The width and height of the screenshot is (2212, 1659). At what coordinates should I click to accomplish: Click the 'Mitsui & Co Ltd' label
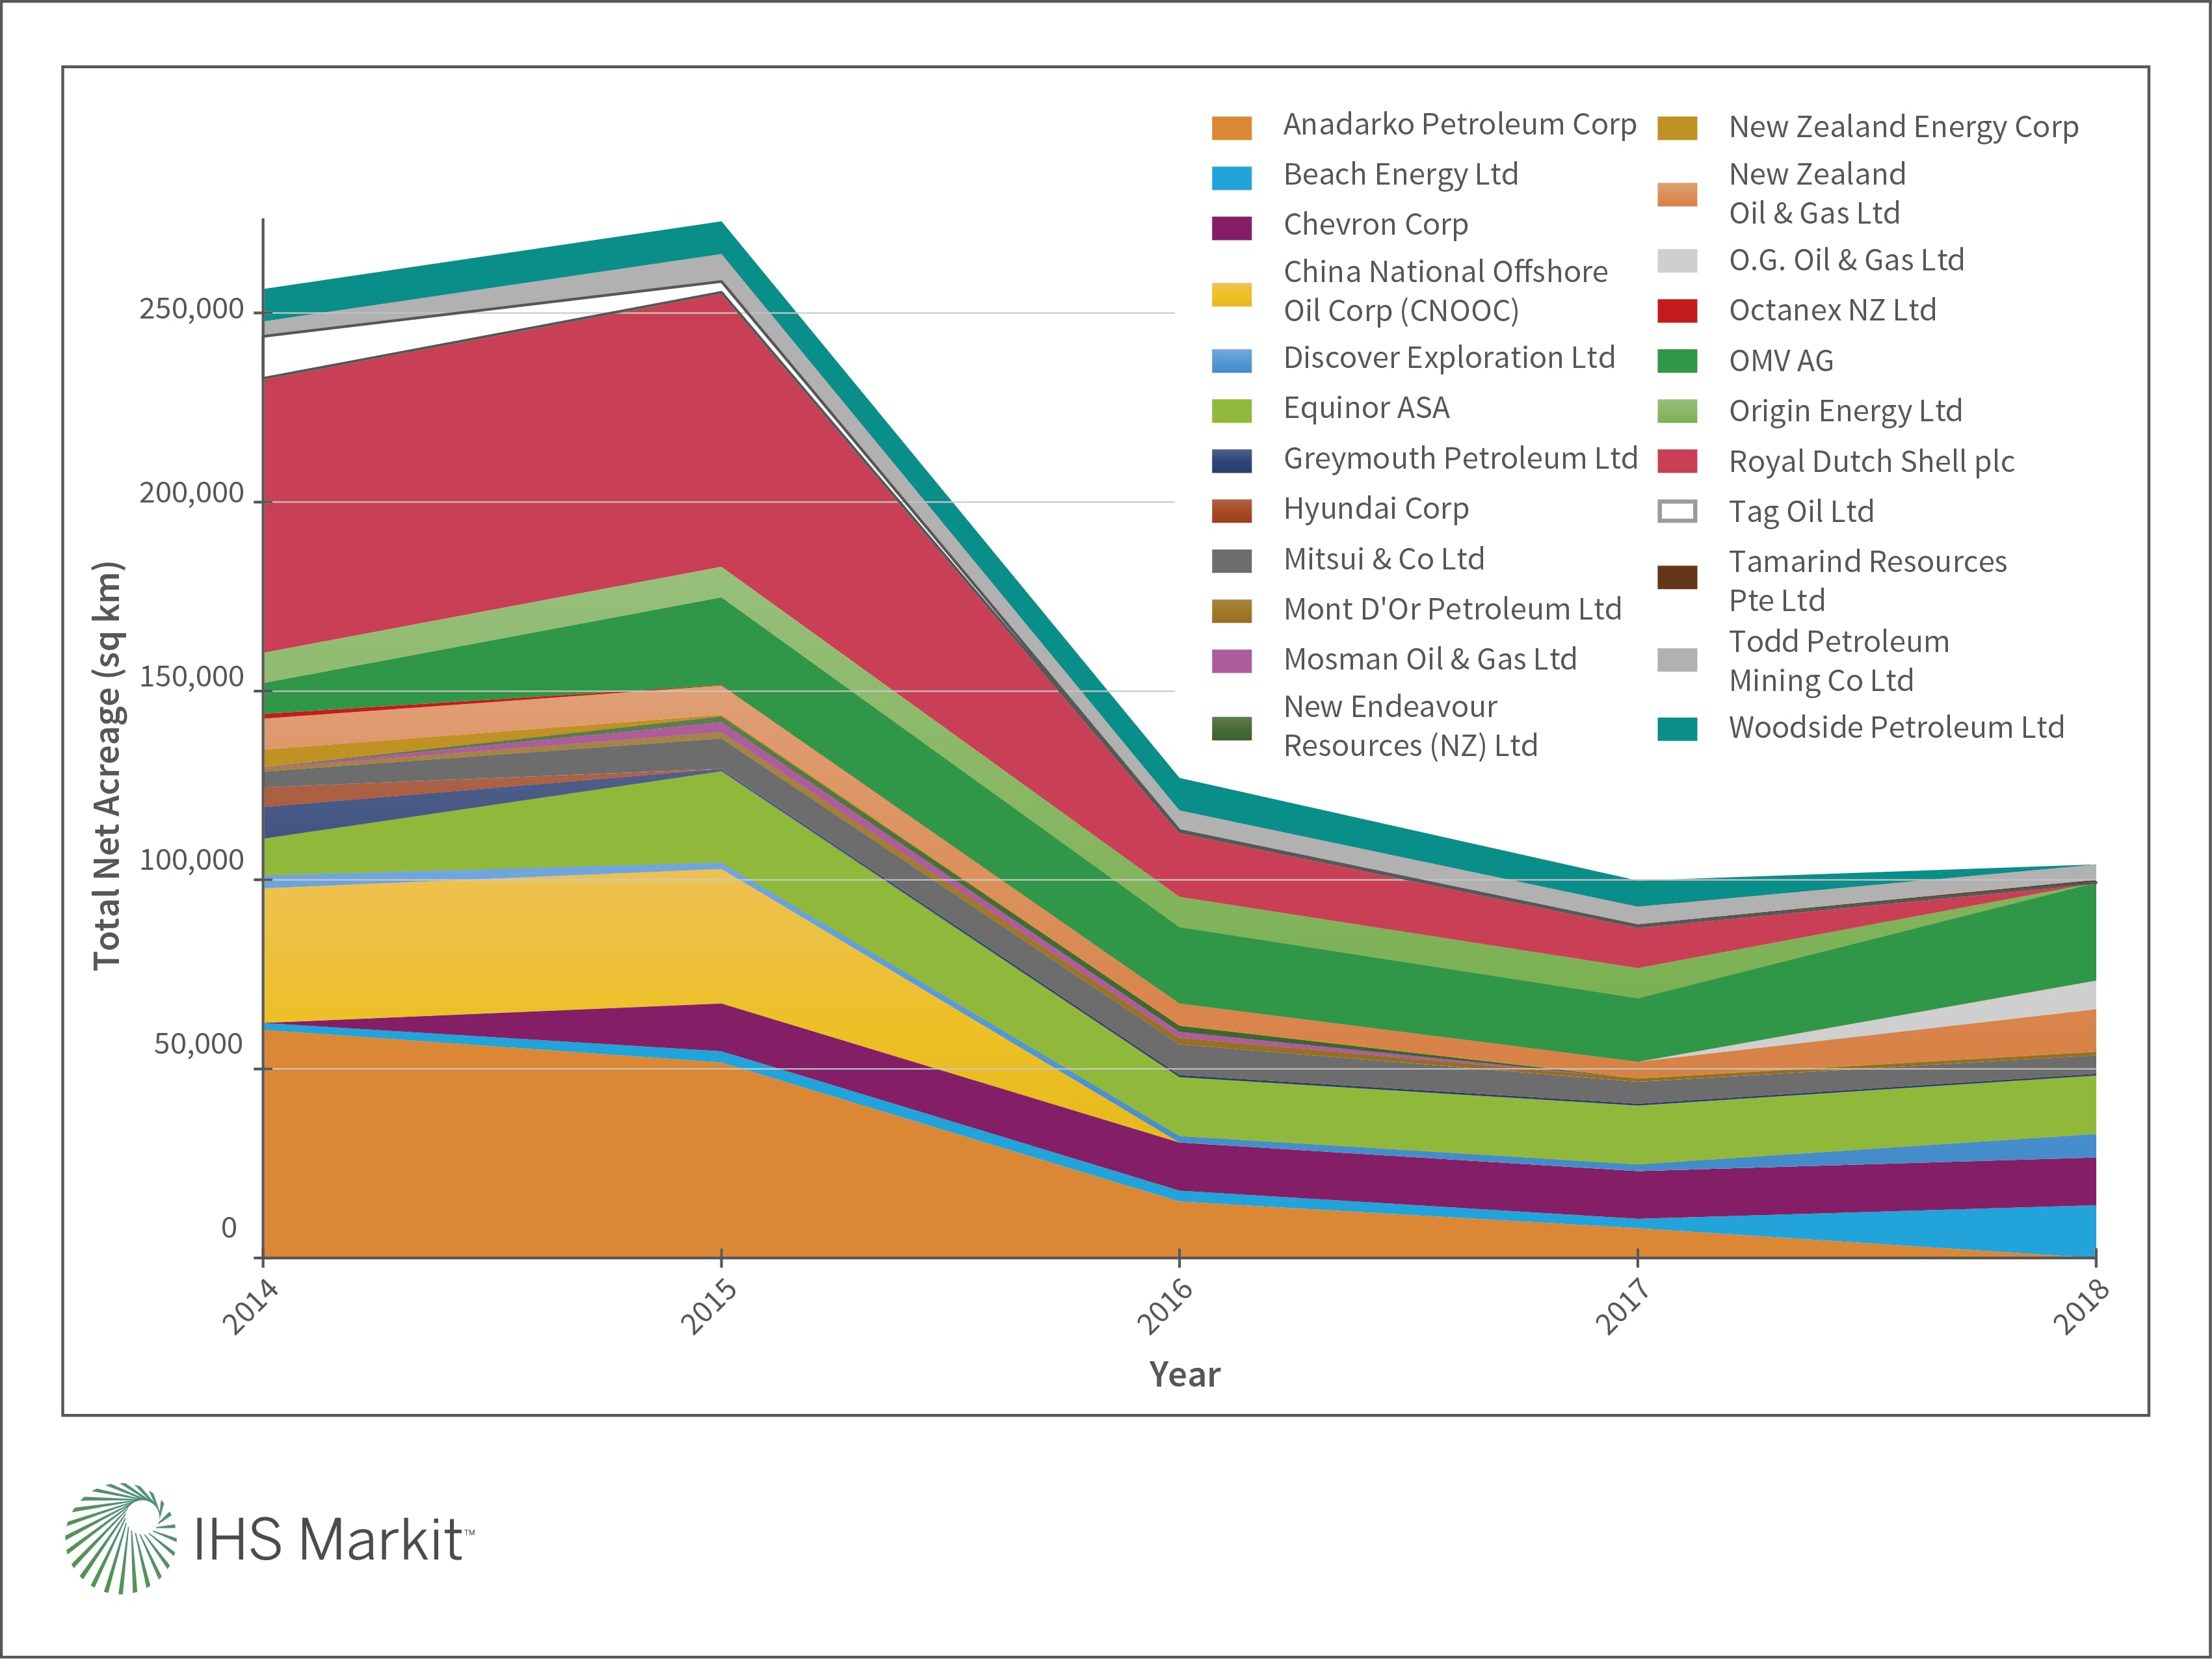(x=1384, y=559)
